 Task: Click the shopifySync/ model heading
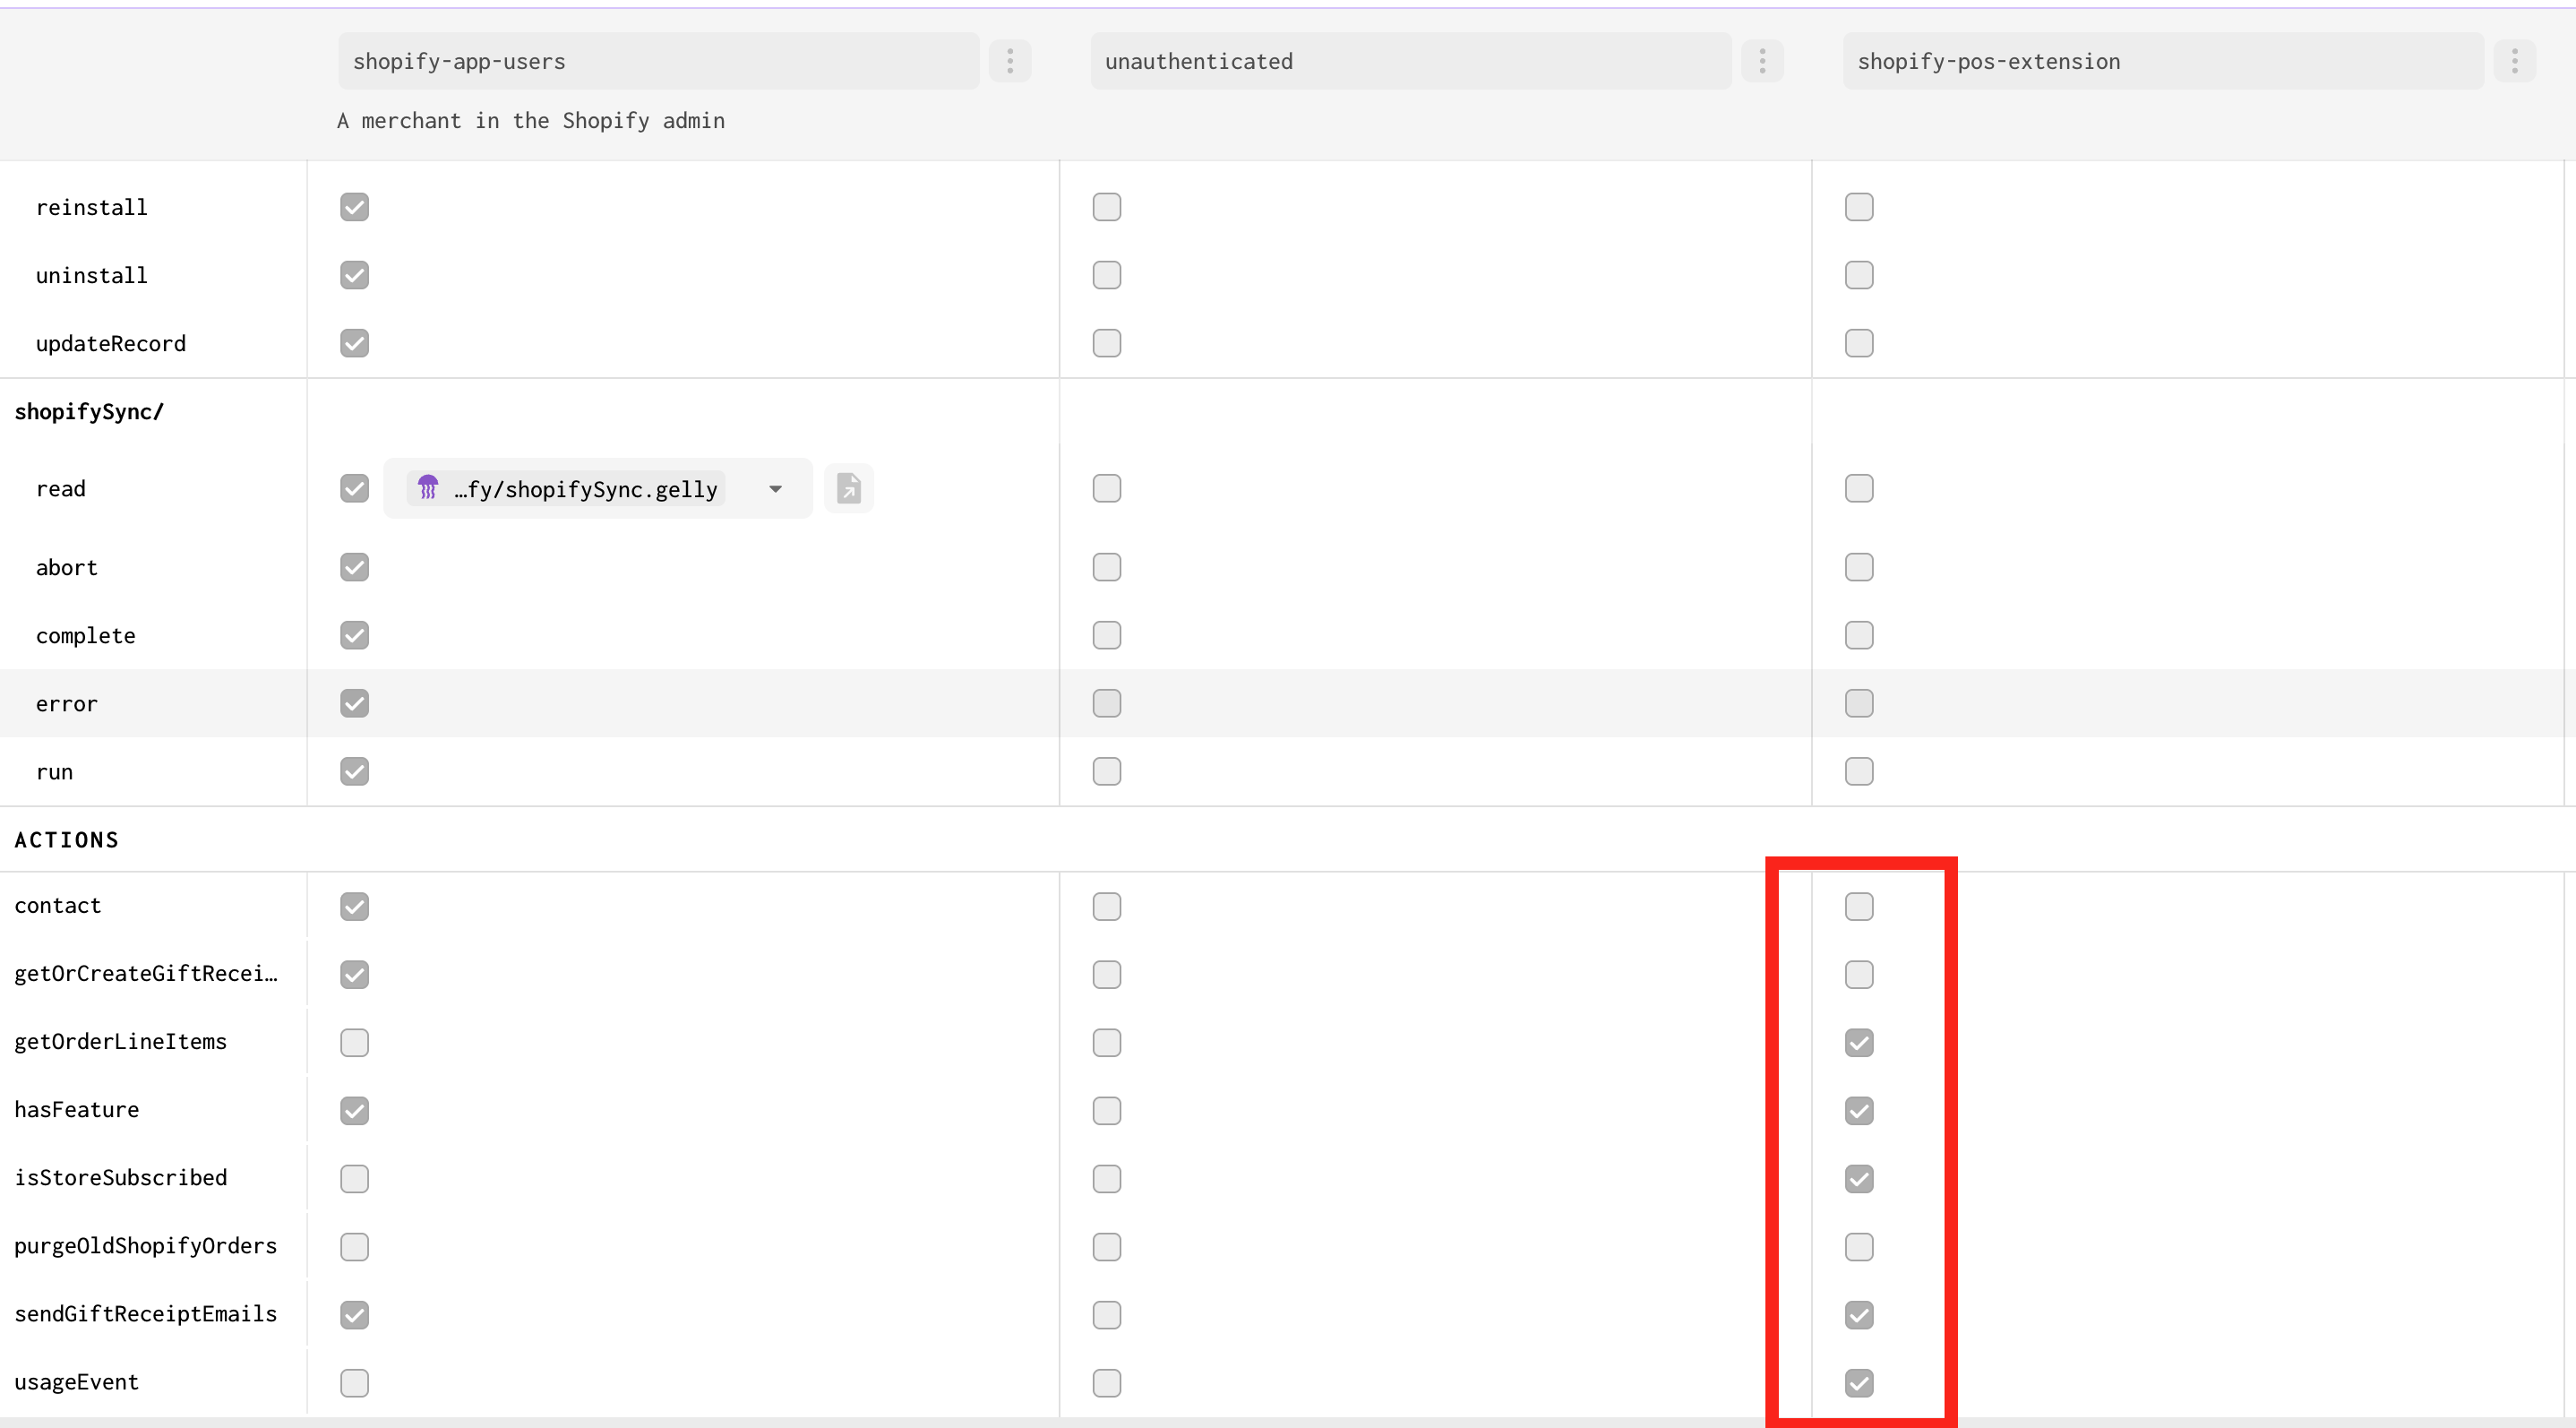(89, 411)
